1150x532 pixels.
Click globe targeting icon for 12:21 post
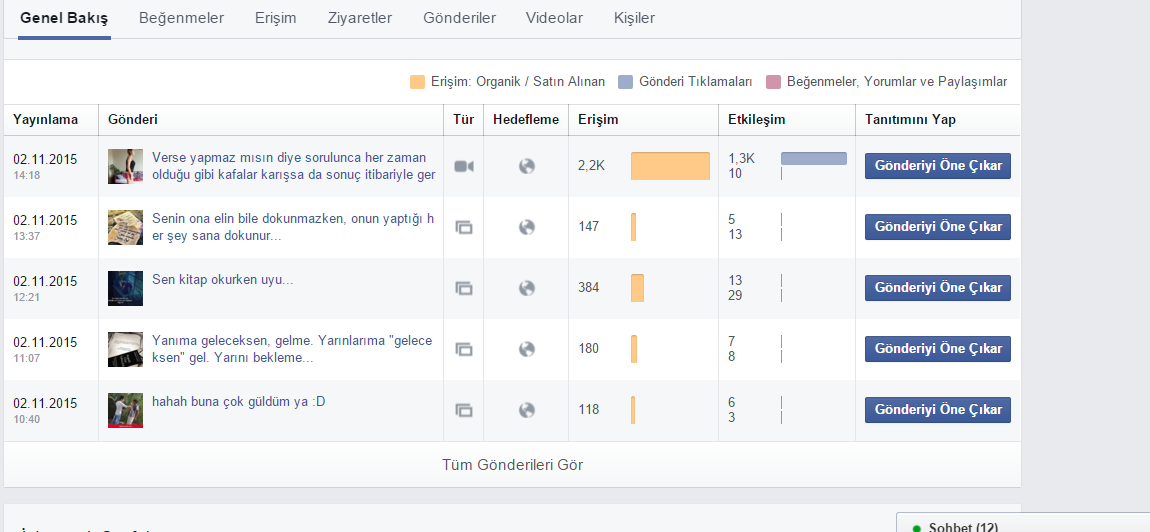(x=527, y=288)
